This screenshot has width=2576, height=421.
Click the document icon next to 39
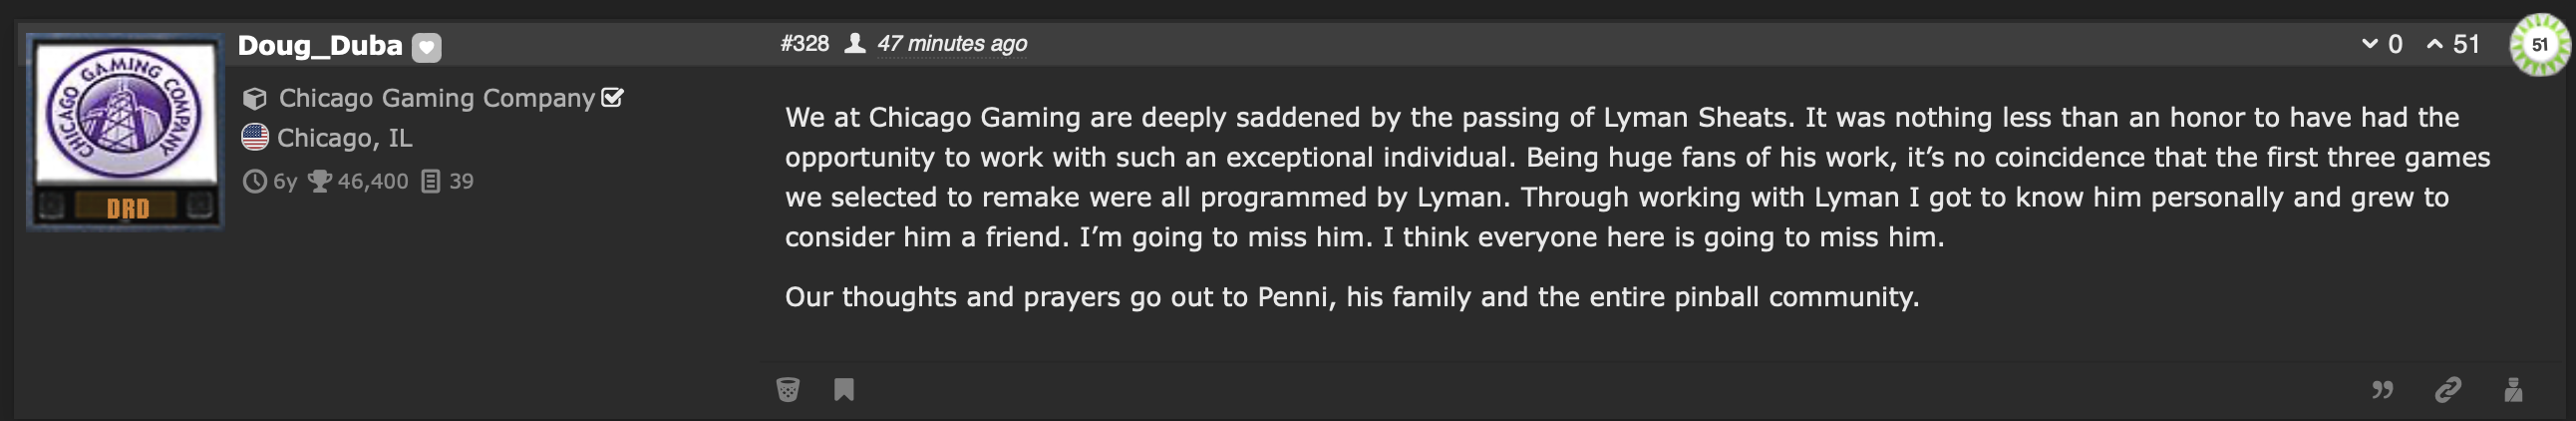click(x=430, y=181)
